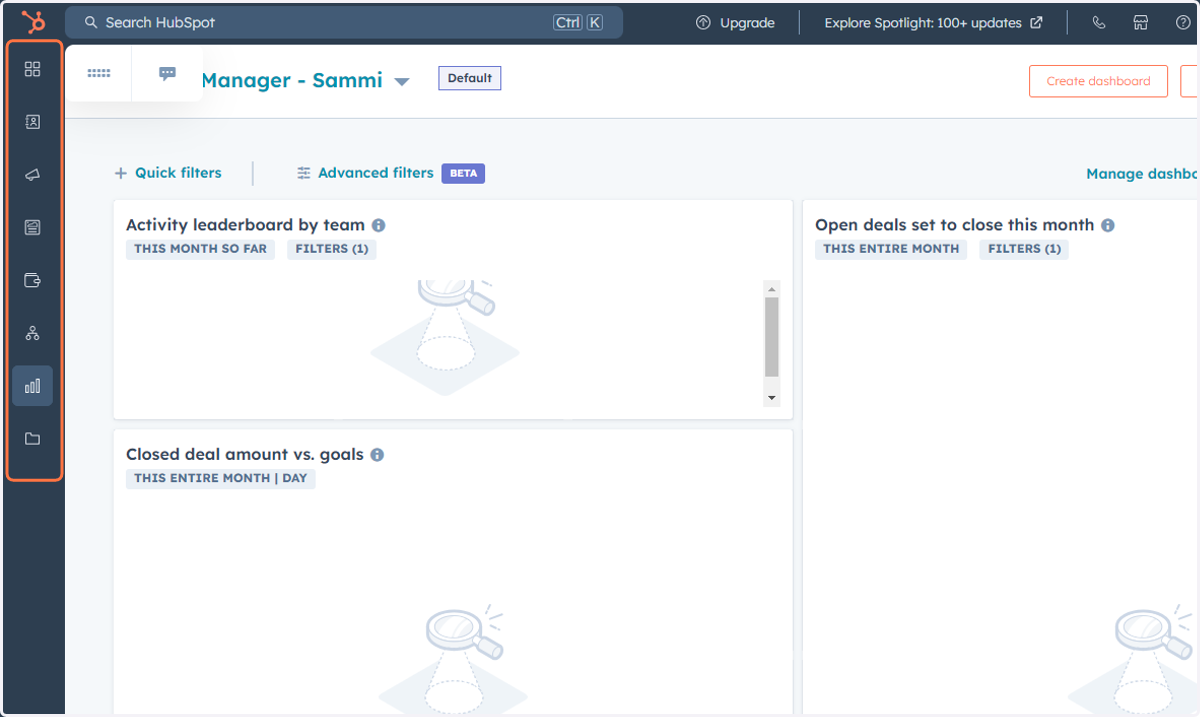Click info icon for Closed deal amount vs. goals
1200x717 pixels.
click(377, 454)
